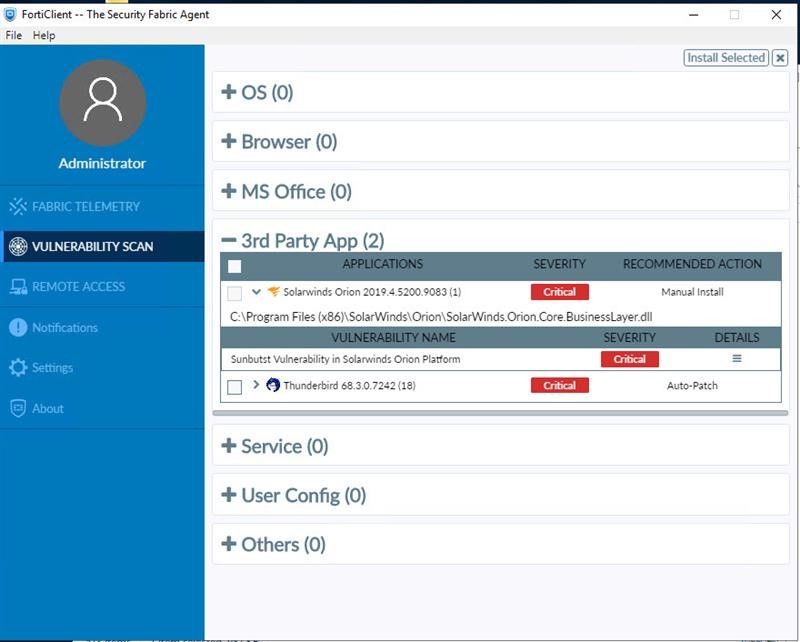Click the Solarwinds Orion 2019.4.5200.9083 (1) label
The width and height of the screenshot is (800, 642).
[372, 292]
